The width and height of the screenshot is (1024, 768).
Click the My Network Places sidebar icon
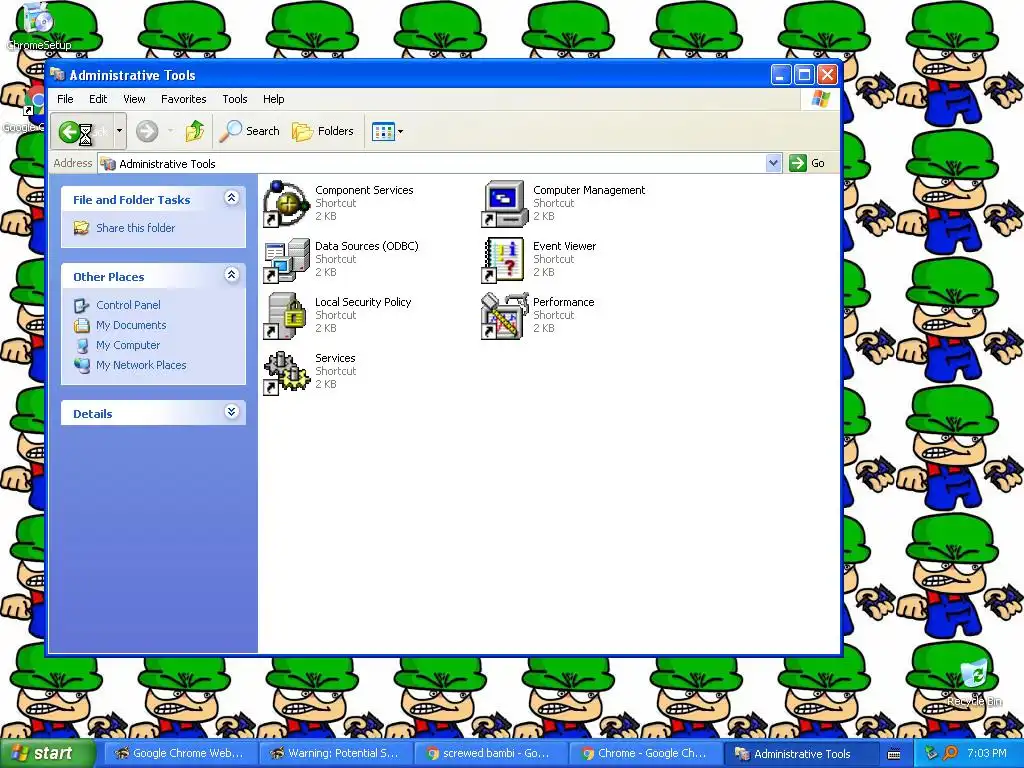coord(82,365)
